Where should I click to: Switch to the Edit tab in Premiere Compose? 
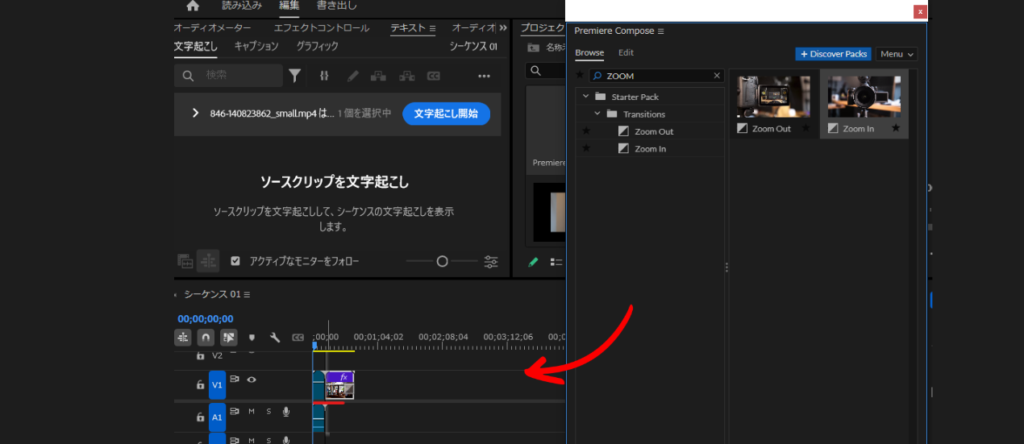(626, 53)
